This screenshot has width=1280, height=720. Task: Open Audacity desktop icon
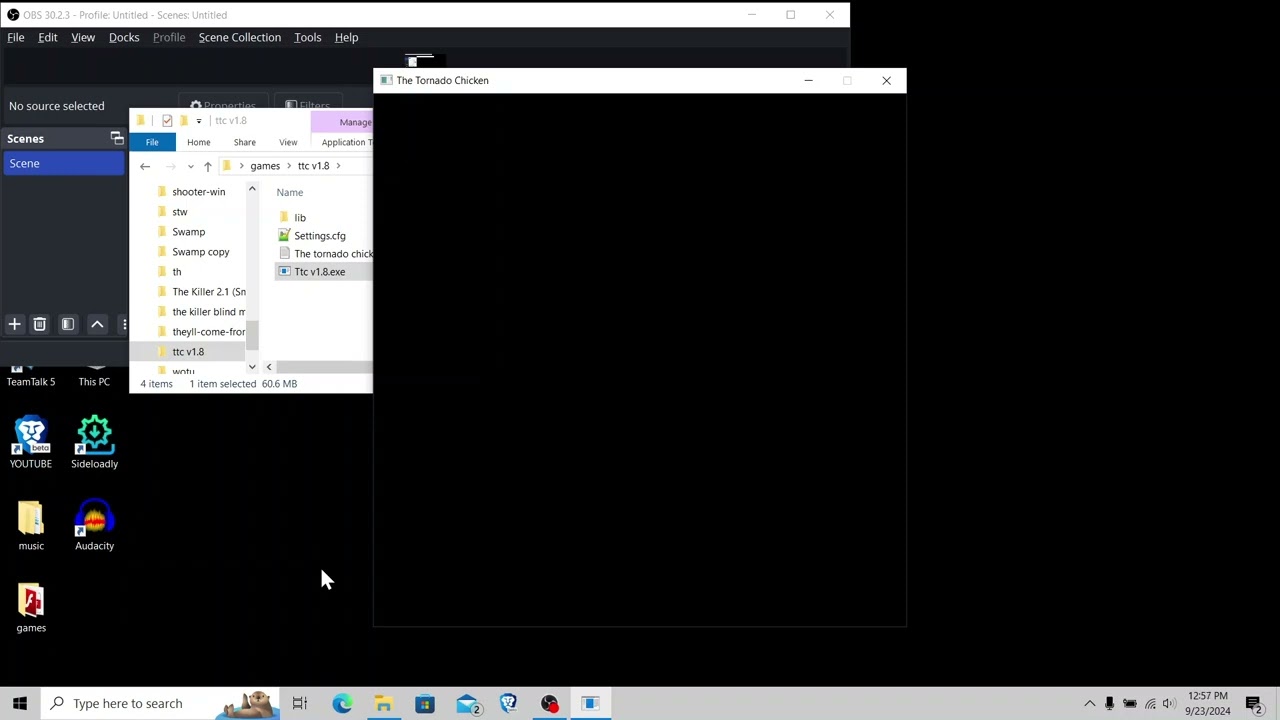point(94,525)
